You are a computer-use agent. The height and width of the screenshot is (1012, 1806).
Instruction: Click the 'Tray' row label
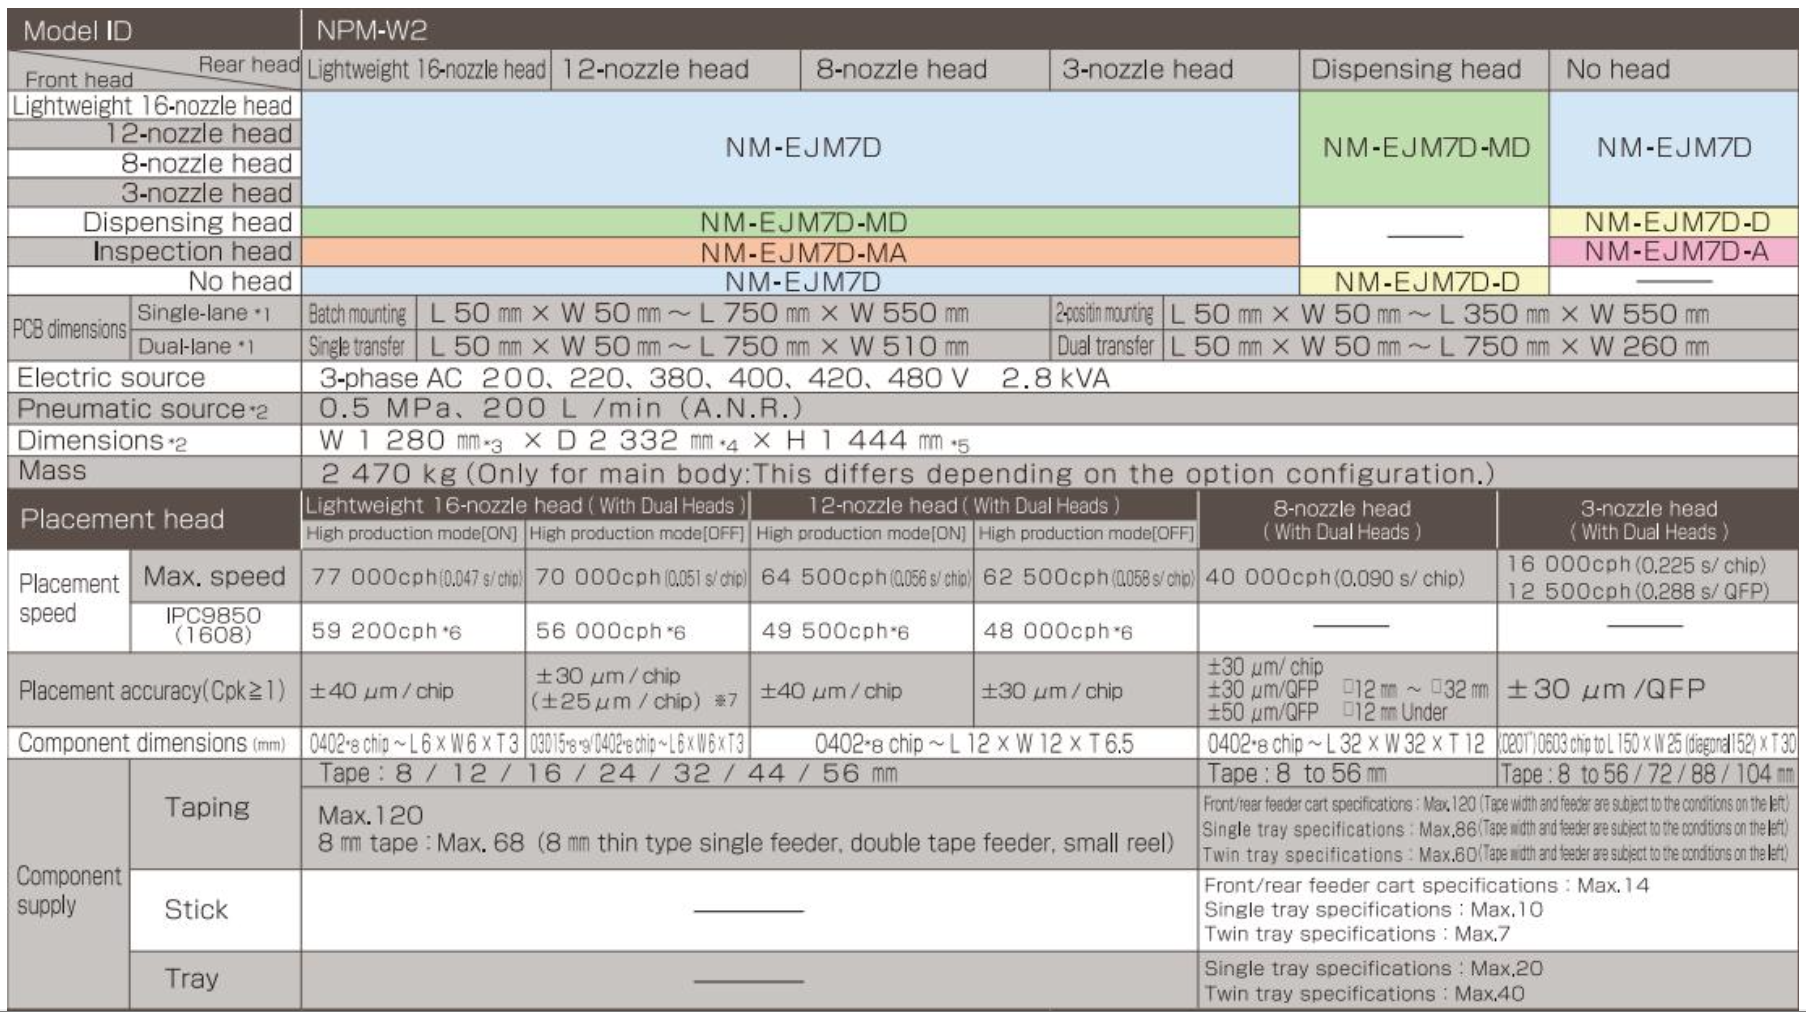click(x=215, y=979)
